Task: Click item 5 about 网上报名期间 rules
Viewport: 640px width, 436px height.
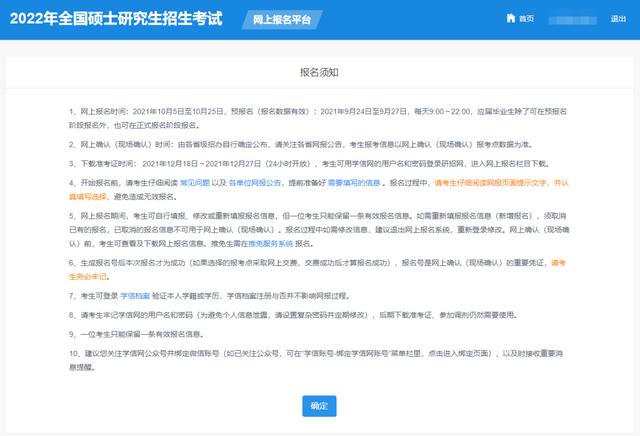Action: [319, 230]
